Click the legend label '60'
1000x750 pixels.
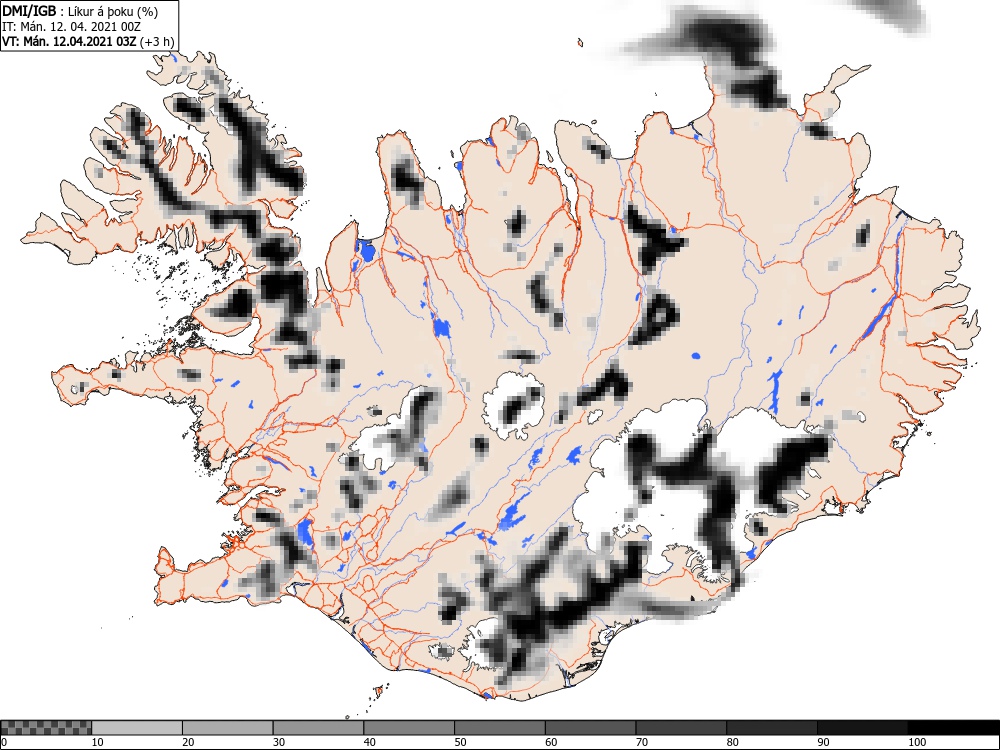[551, 742]
